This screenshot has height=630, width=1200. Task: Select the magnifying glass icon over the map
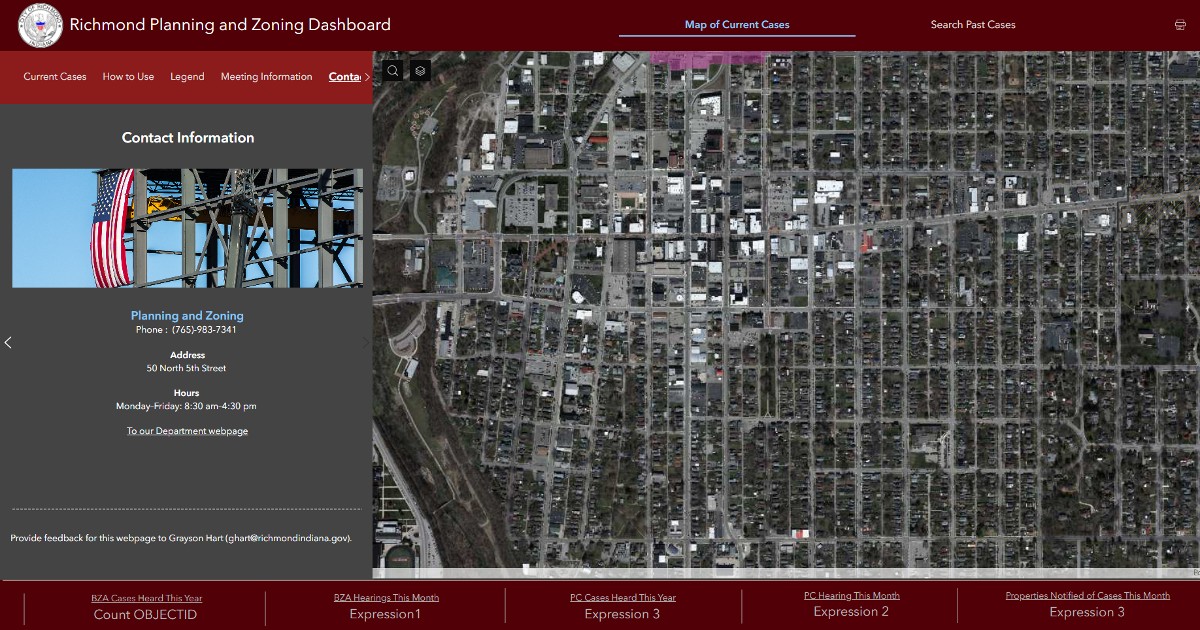pyautogui.click(x=392, y=70)
